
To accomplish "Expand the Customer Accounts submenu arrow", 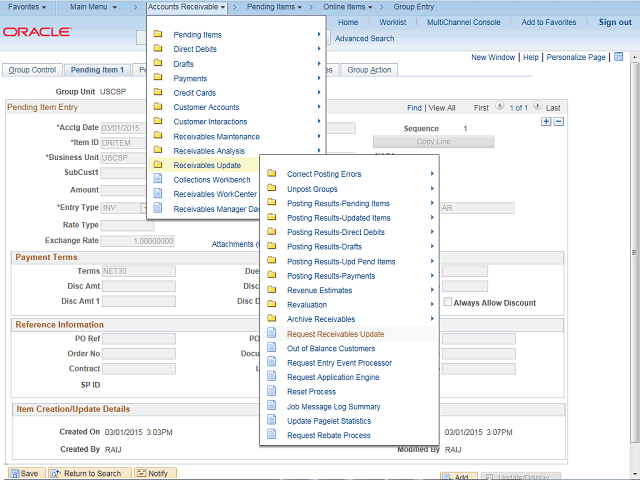I will 319,107.
